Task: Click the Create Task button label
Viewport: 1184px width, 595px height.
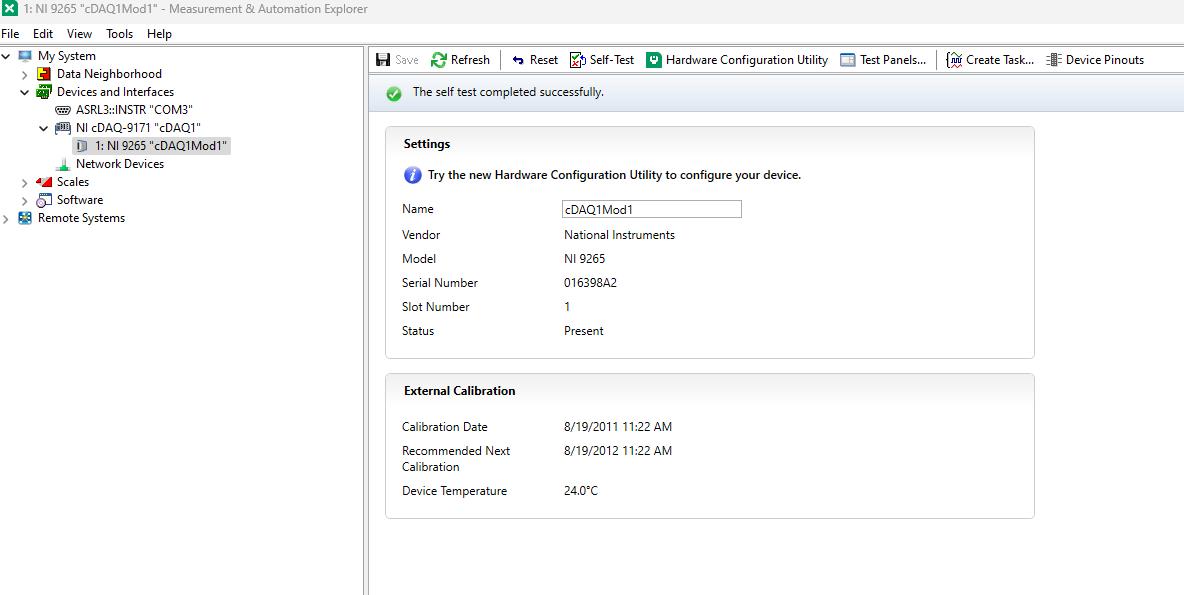Action: (1001, 60)
